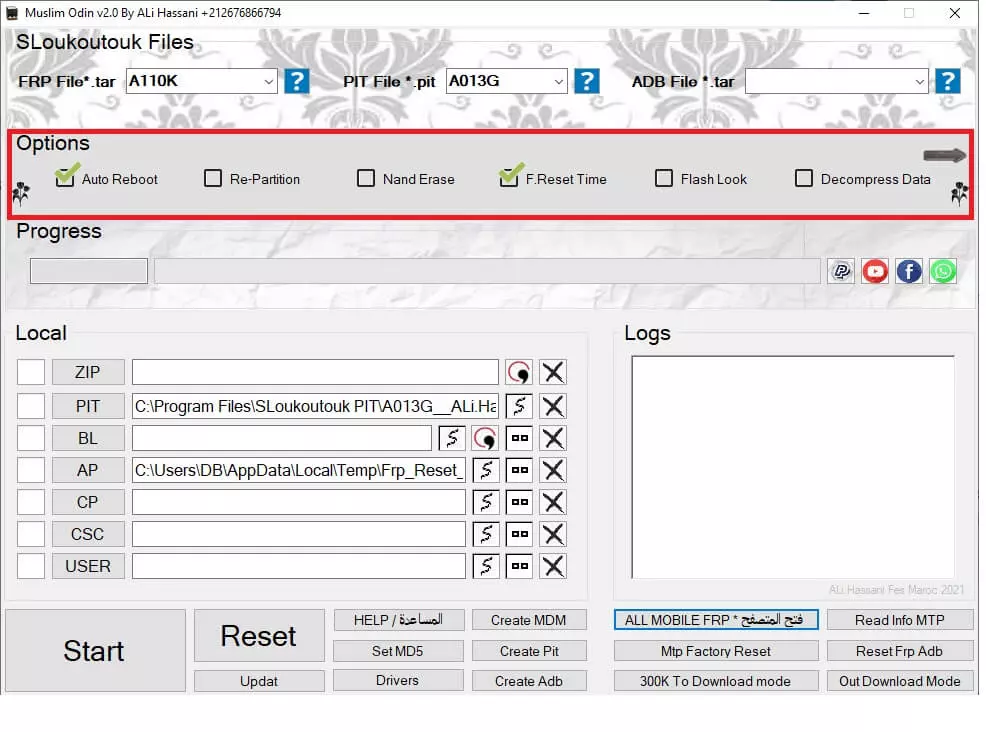This screenshot has width=986, height=732.
Task: Expand the empty ADB File dropdown
Action: pyautogui.click(x=919, y=81)
